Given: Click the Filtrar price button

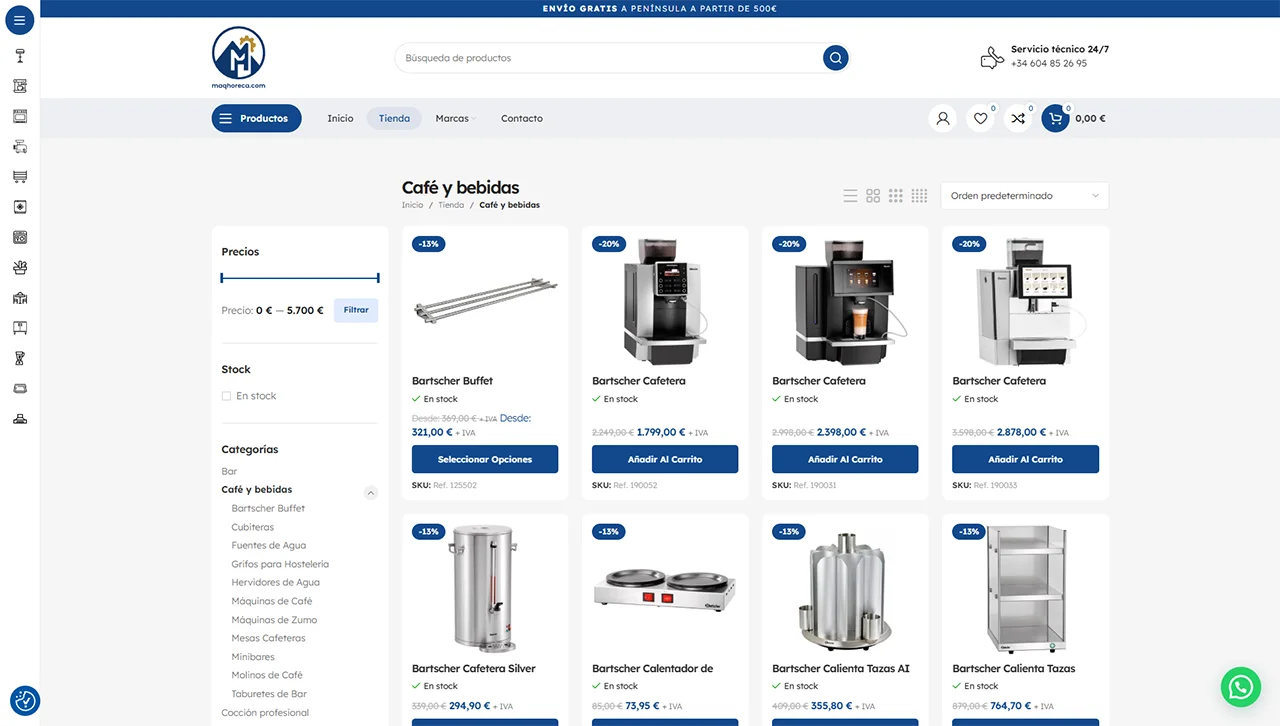Looking at the screenshot, I should pyautogui.click(x=356, y=310).
